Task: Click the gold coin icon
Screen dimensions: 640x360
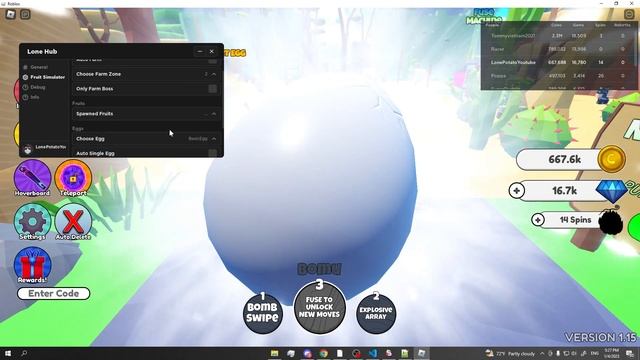Action: (611, 159)
